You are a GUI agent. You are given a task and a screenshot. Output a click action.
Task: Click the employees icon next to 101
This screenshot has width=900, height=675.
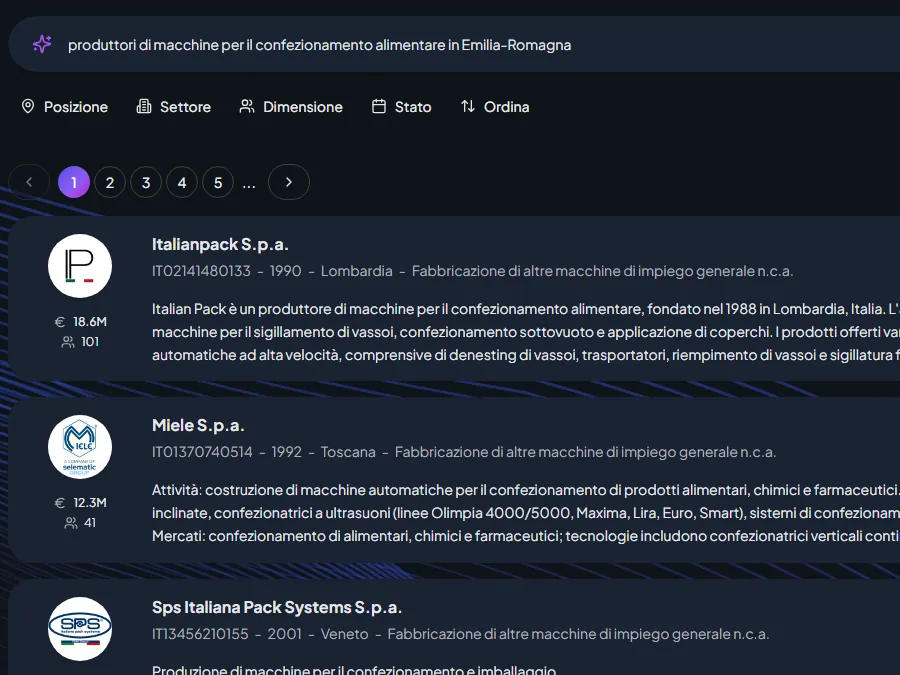click(x=68, y=342)
